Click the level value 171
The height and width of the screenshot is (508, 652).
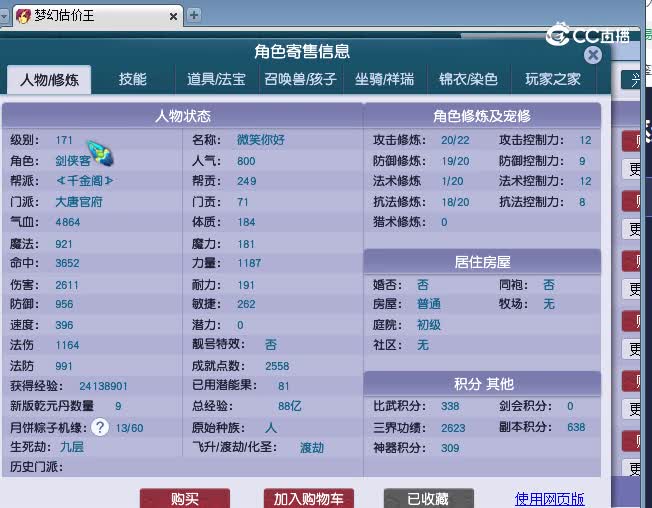pyautogui.click(x=64, y=140)
